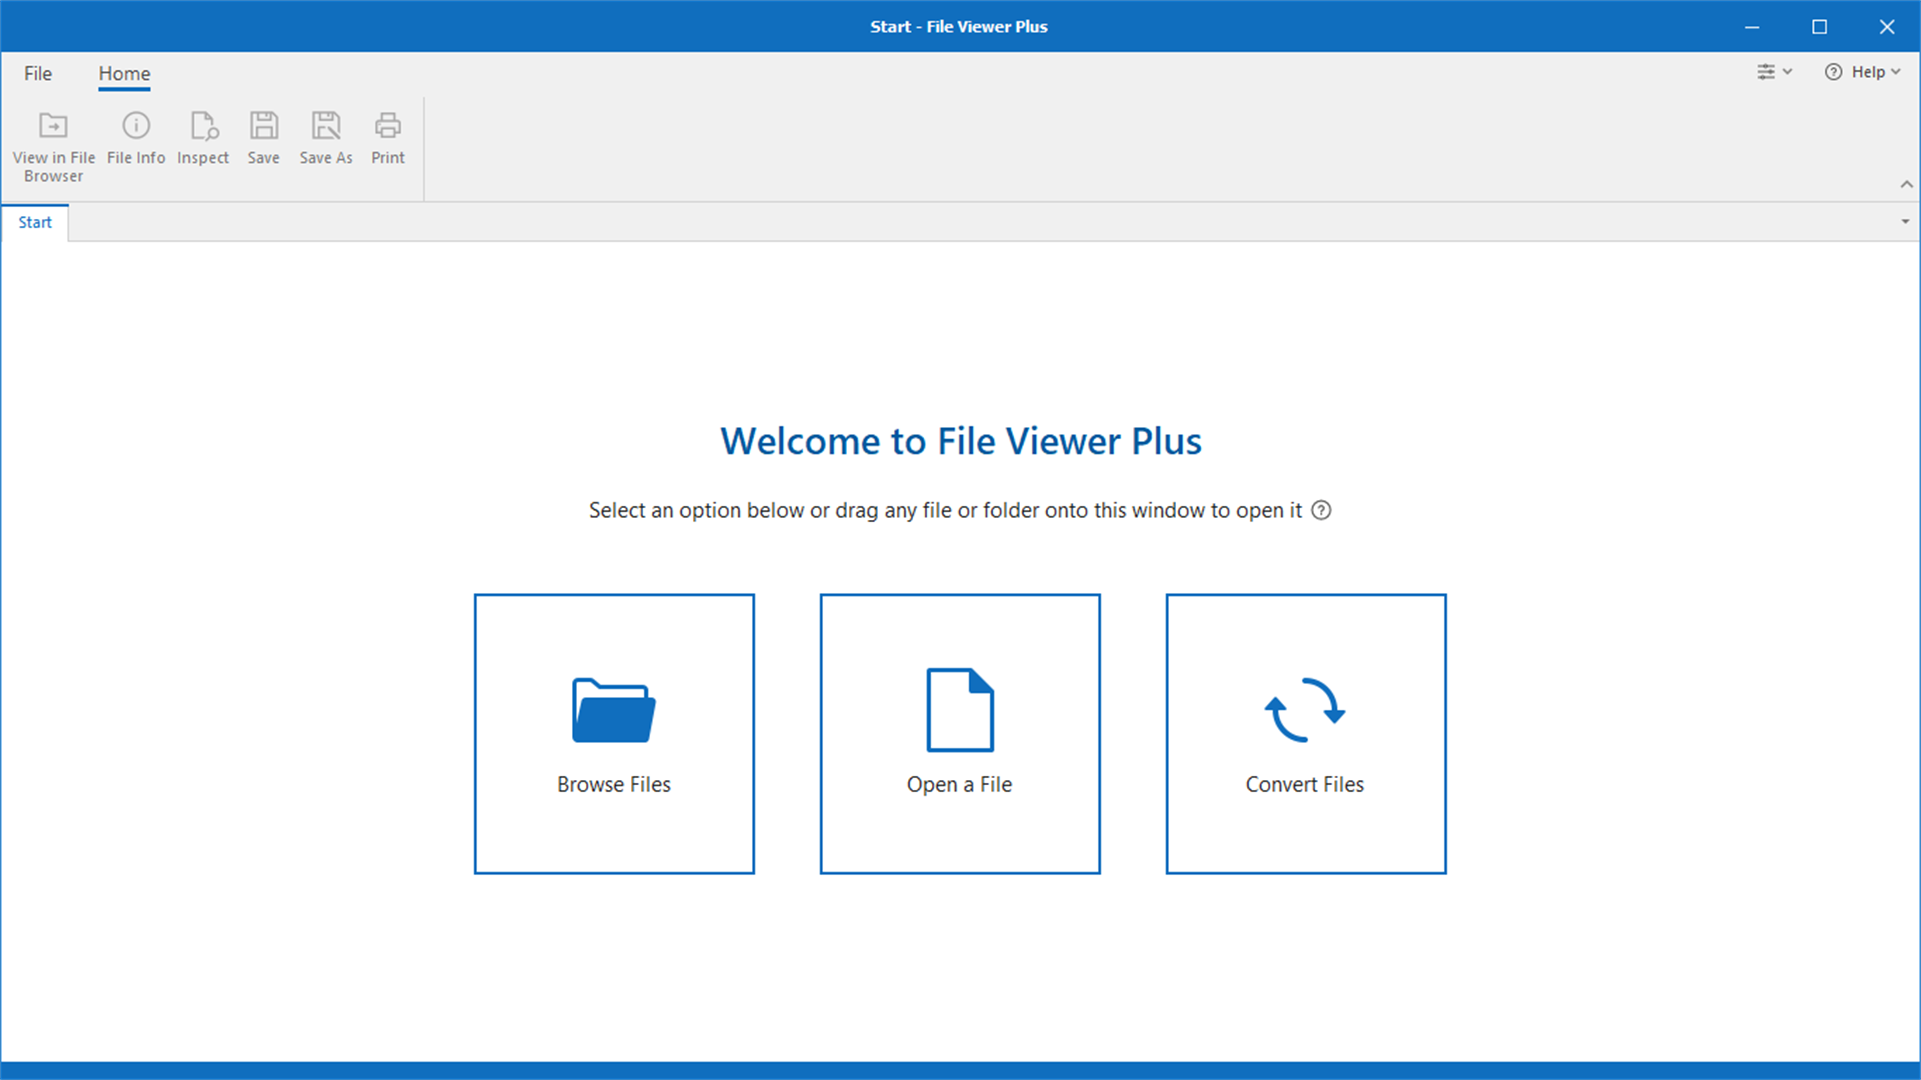Click the Open a File document icon

pyautogui.click(x=959, y=709)
